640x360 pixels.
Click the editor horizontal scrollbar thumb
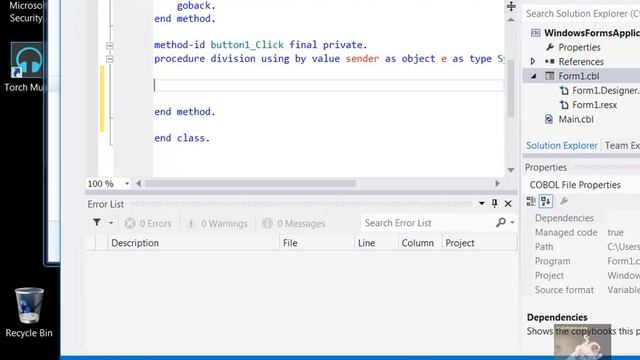(250, 184)
